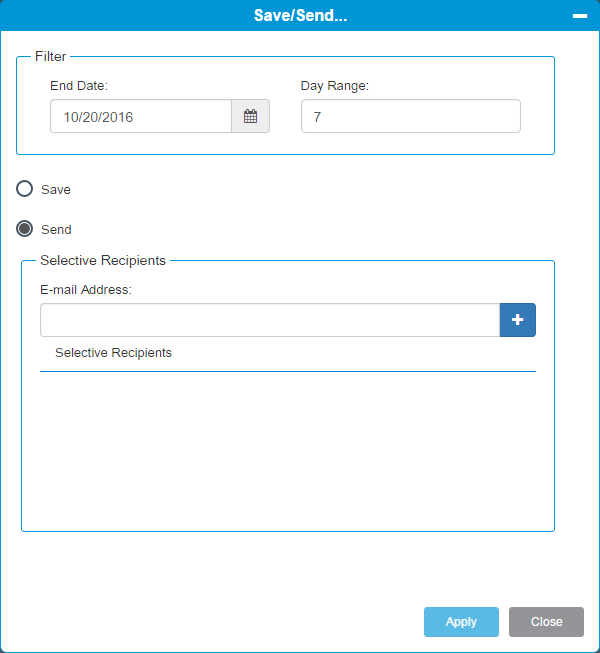The width and height of the screenshot is (600, 653).
Task: Click the Close button
Action: (546, 622)
